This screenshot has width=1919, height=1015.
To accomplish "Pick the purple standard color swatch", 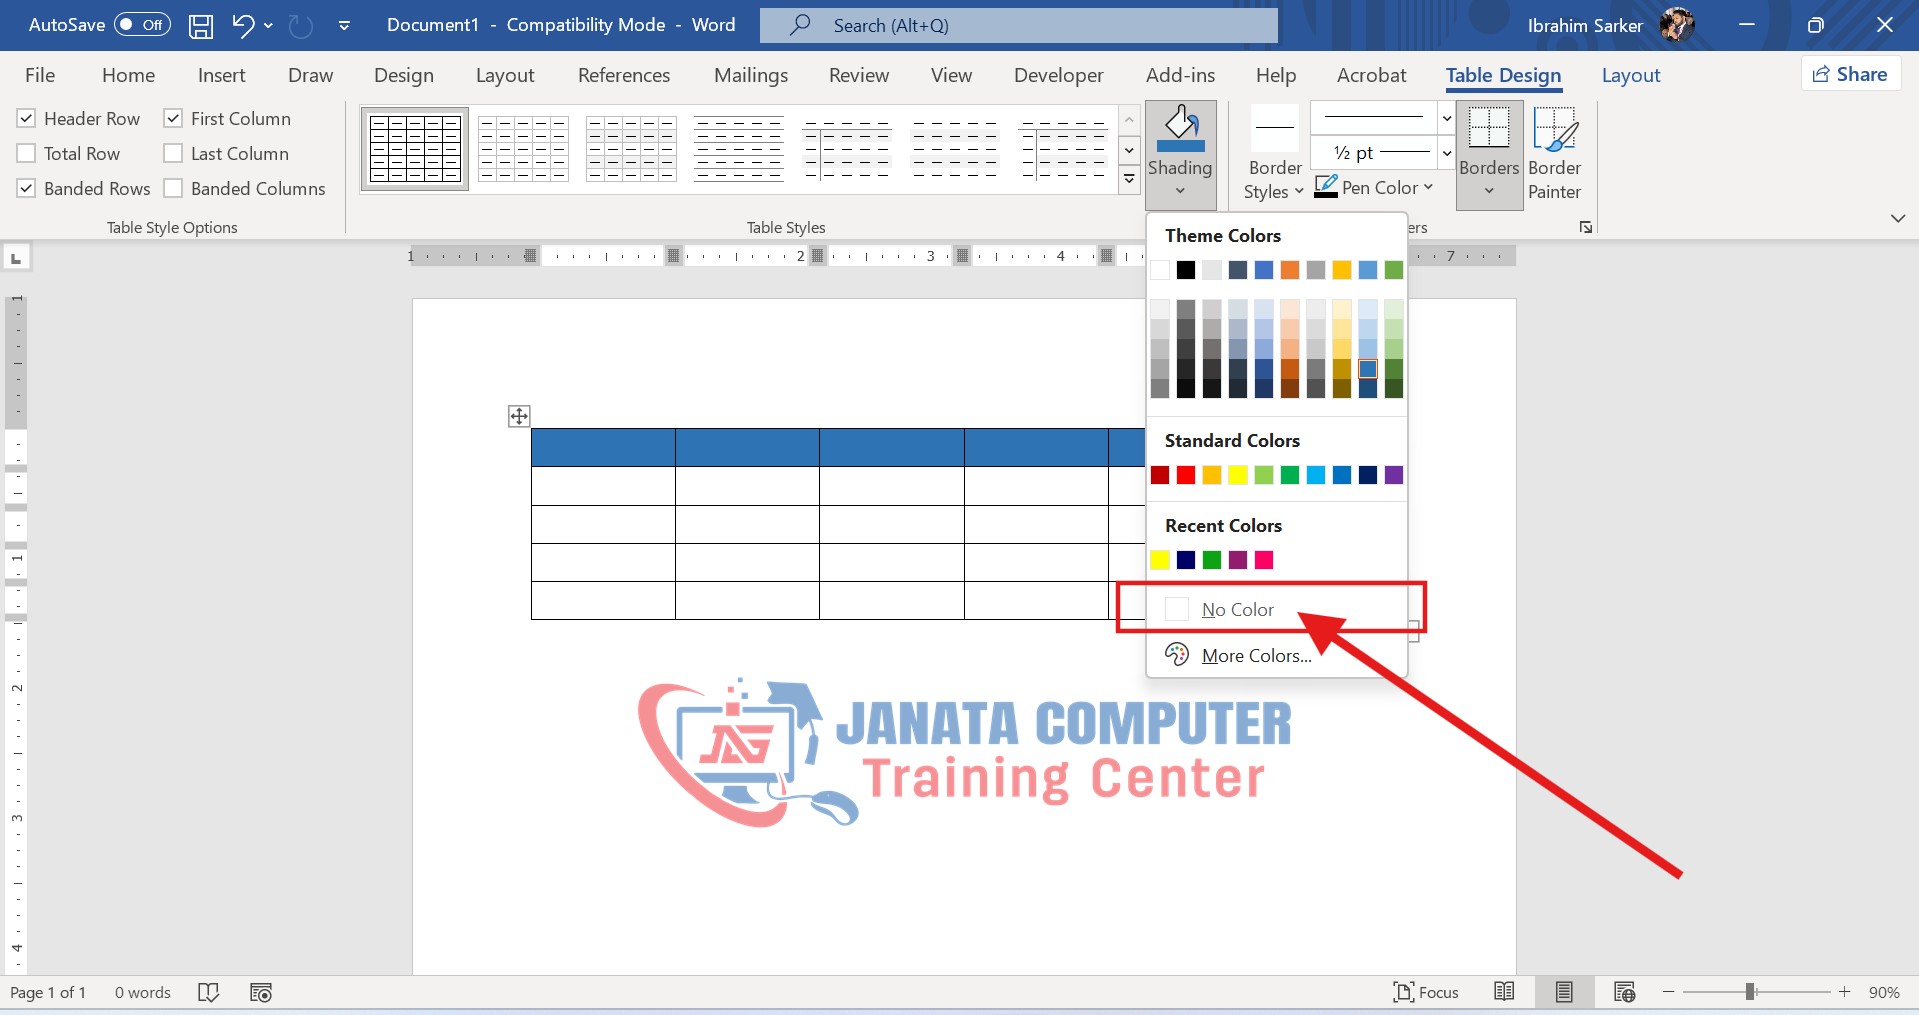I will [x=1394, y=475].
